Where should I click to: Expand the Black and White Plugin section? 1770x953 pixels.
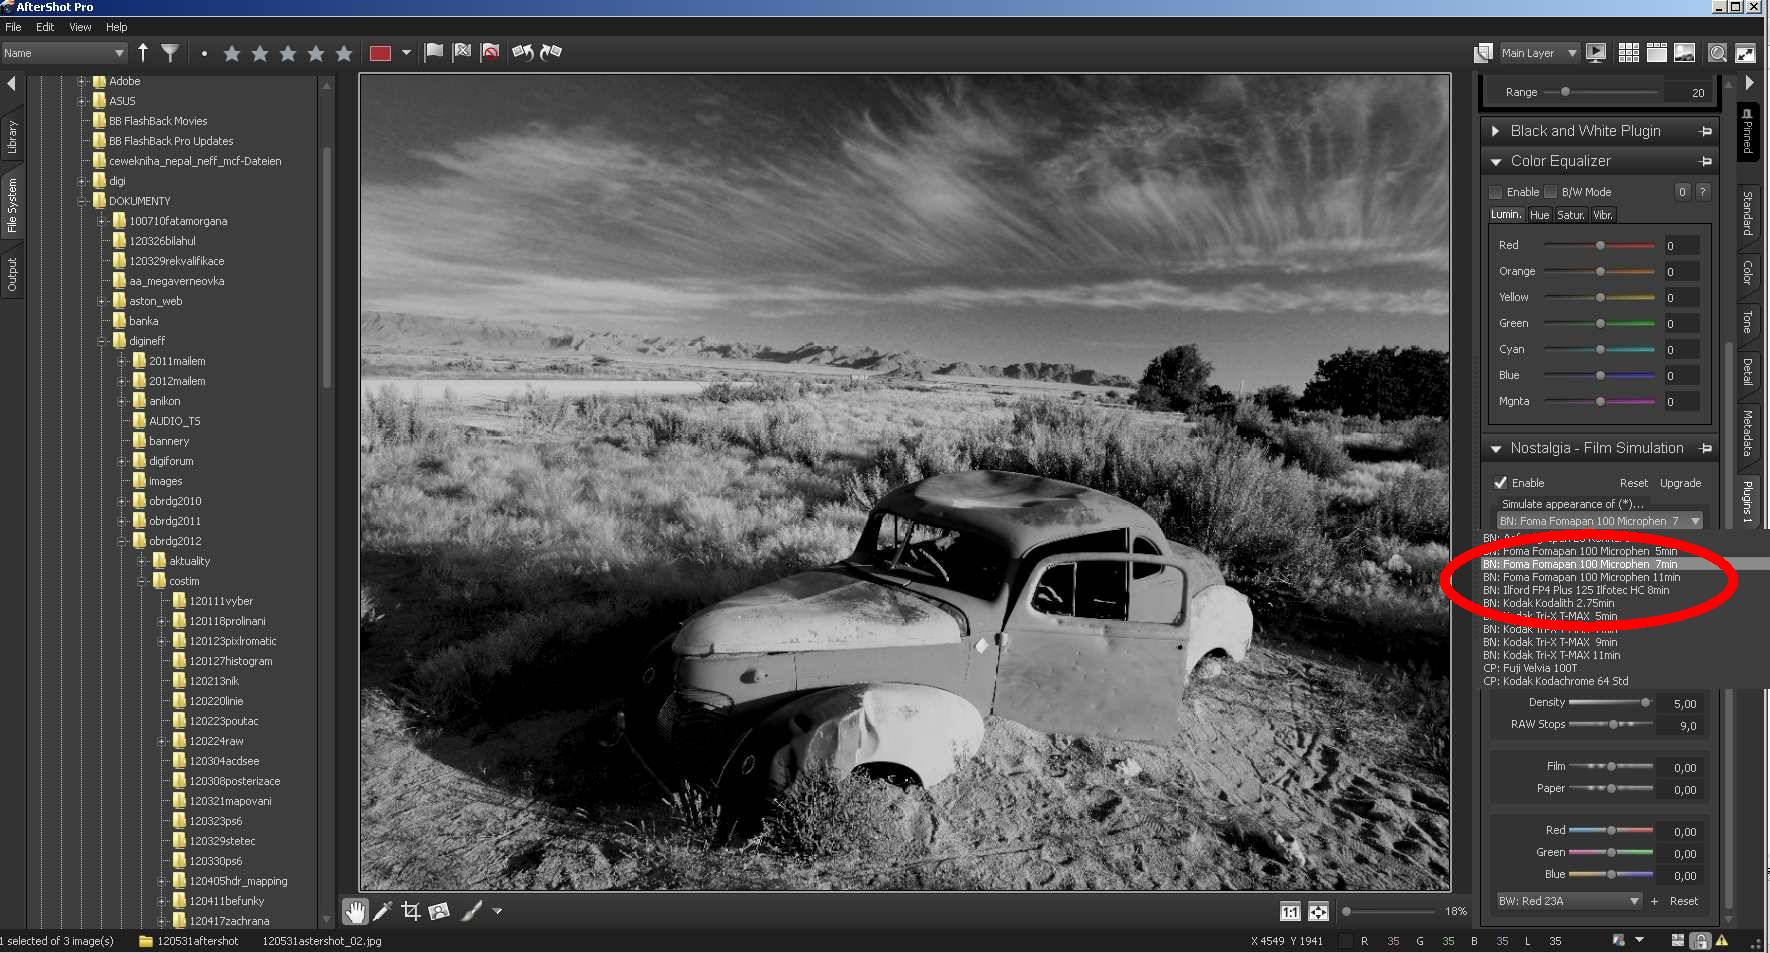click(x=1496, y=131)
